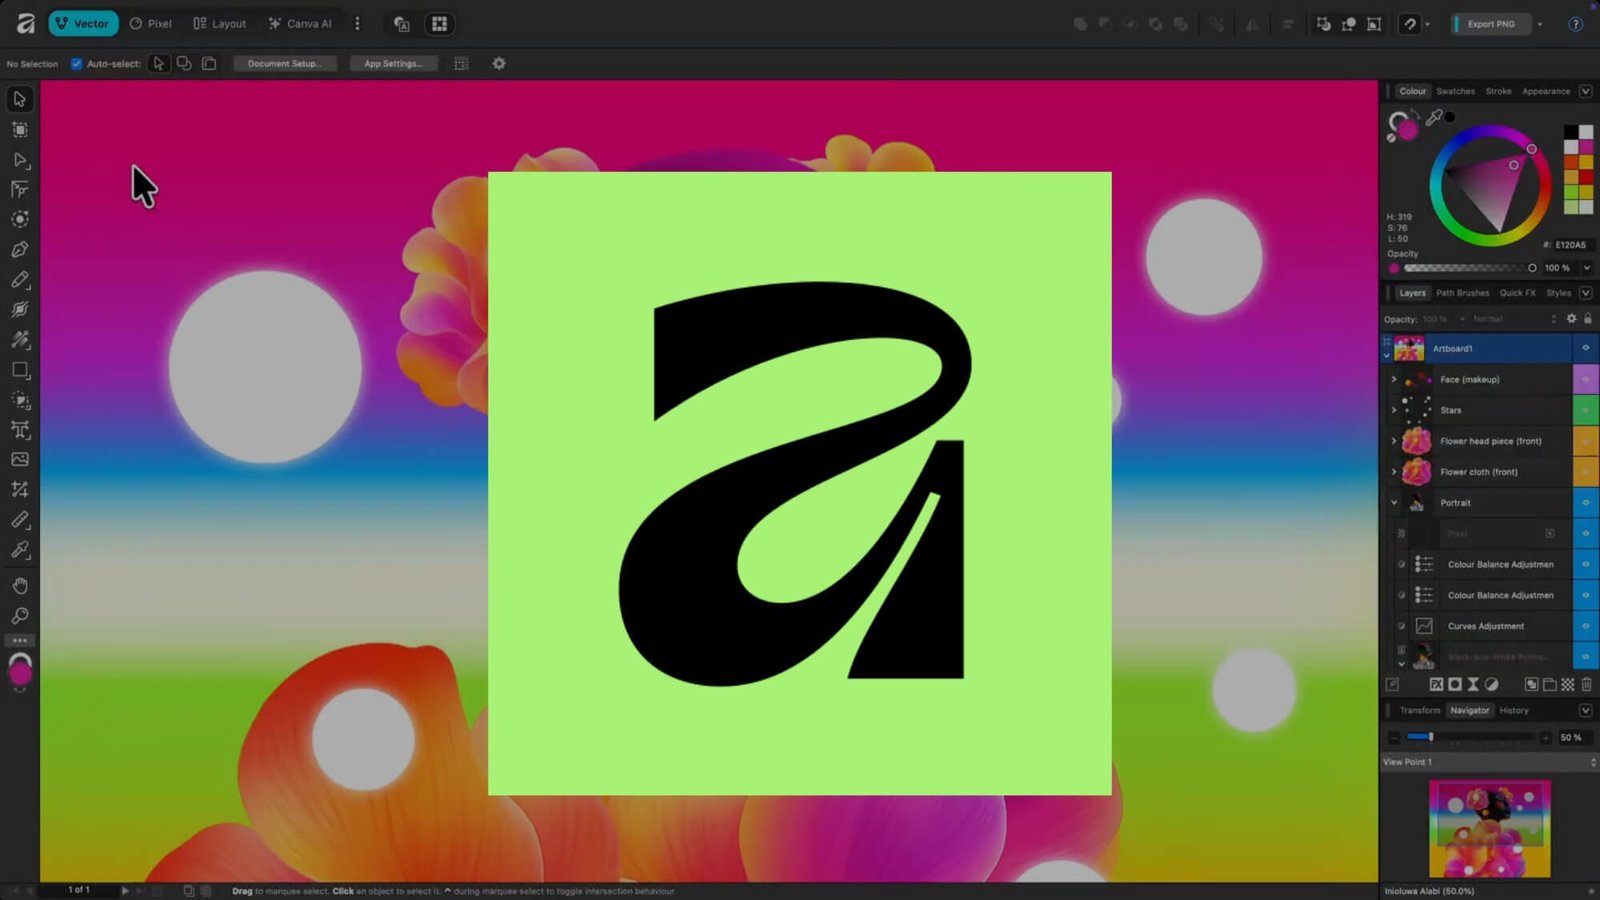1600x900 pixels.
Task: Collapse the Portrait layer group
Action: [1394, 503]
